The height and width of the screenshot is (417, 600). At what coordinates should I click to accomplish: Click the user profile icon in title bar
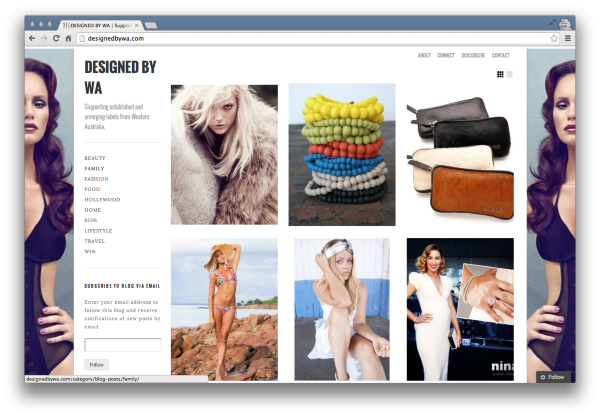565,24
